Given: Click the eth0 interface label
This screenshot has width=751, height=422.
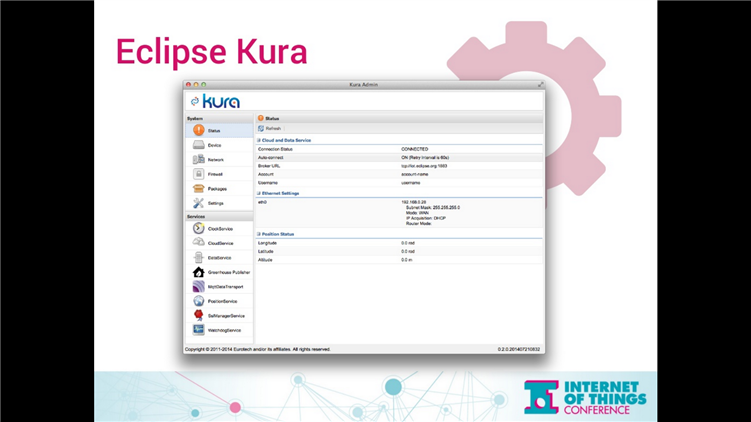Looking at the screenshot, I should pyautogui.click(x=262, y=202).
